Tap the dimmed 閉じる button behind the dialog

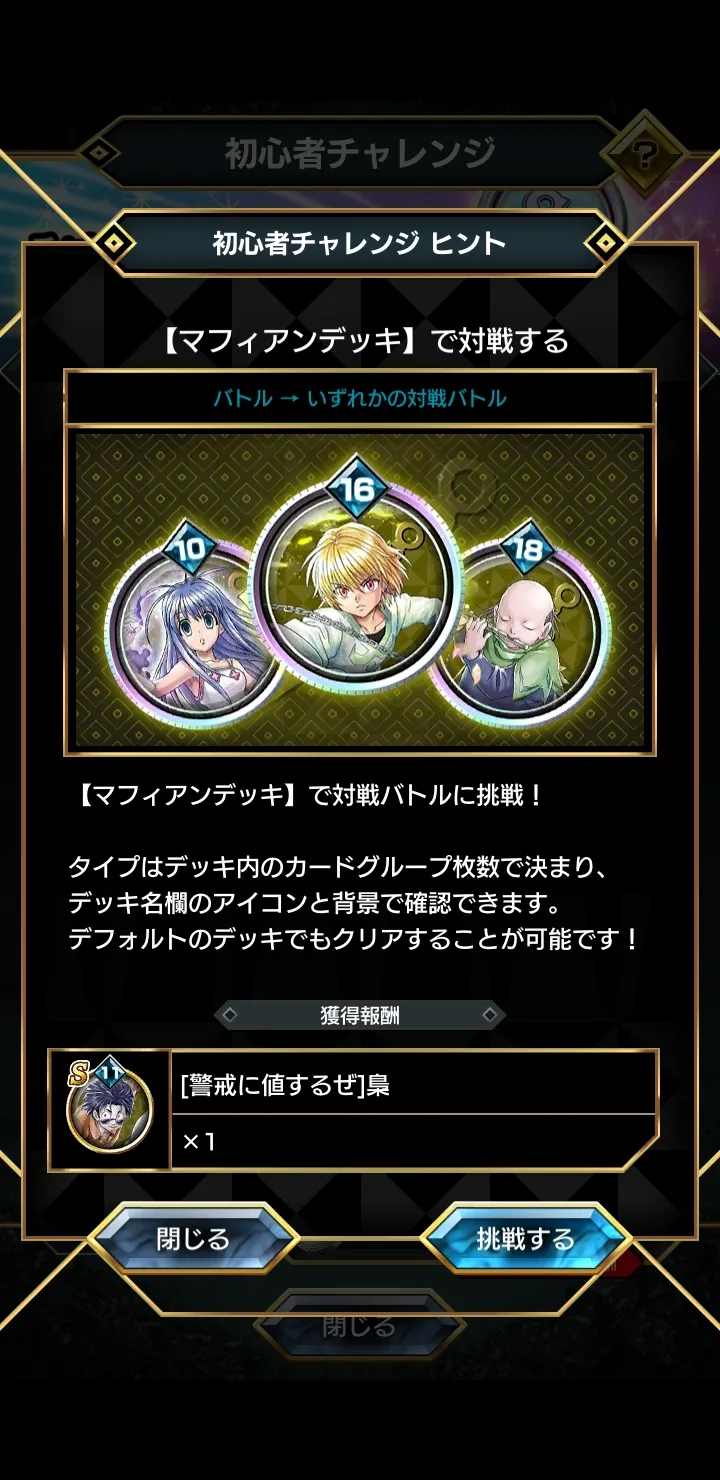click(359, 1326)
